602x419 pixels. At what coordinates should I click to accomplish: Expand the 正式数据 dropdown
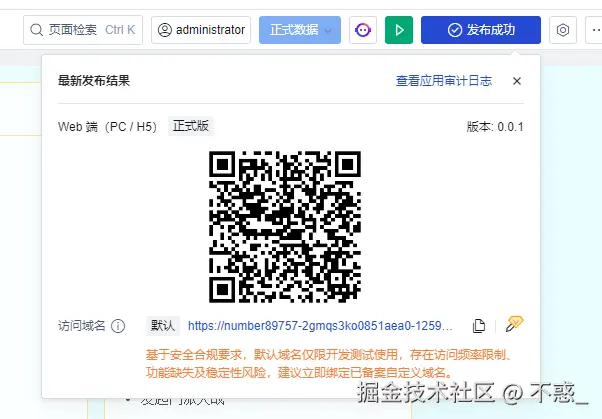(x=300, y=30)
